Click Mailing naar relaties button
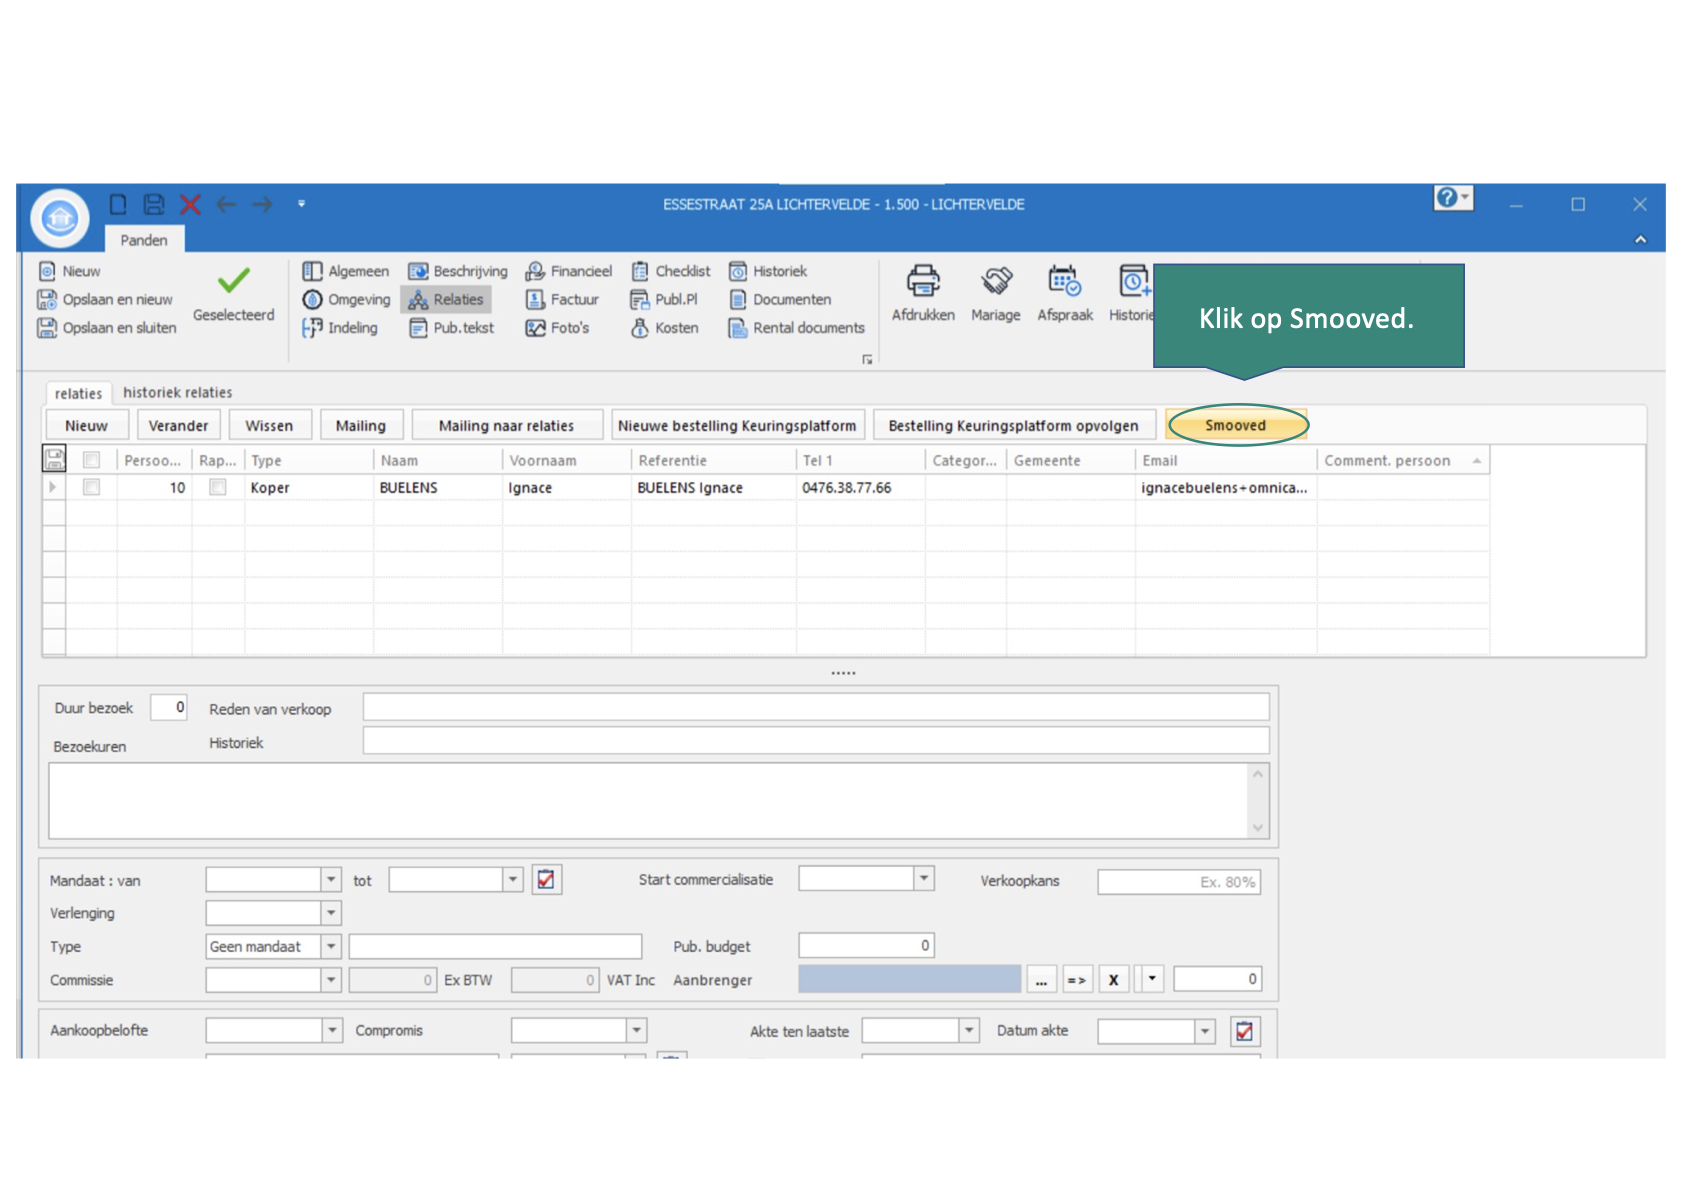 click(507, 425)
